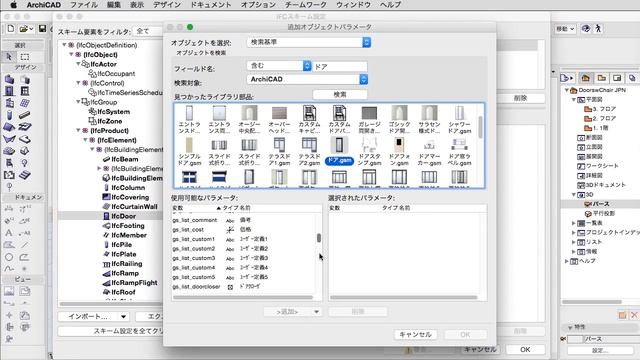Expand the 一覧表 navigator folder
Image resolution: width=640 pixels, height=360 pixels.
pos(573,223)
